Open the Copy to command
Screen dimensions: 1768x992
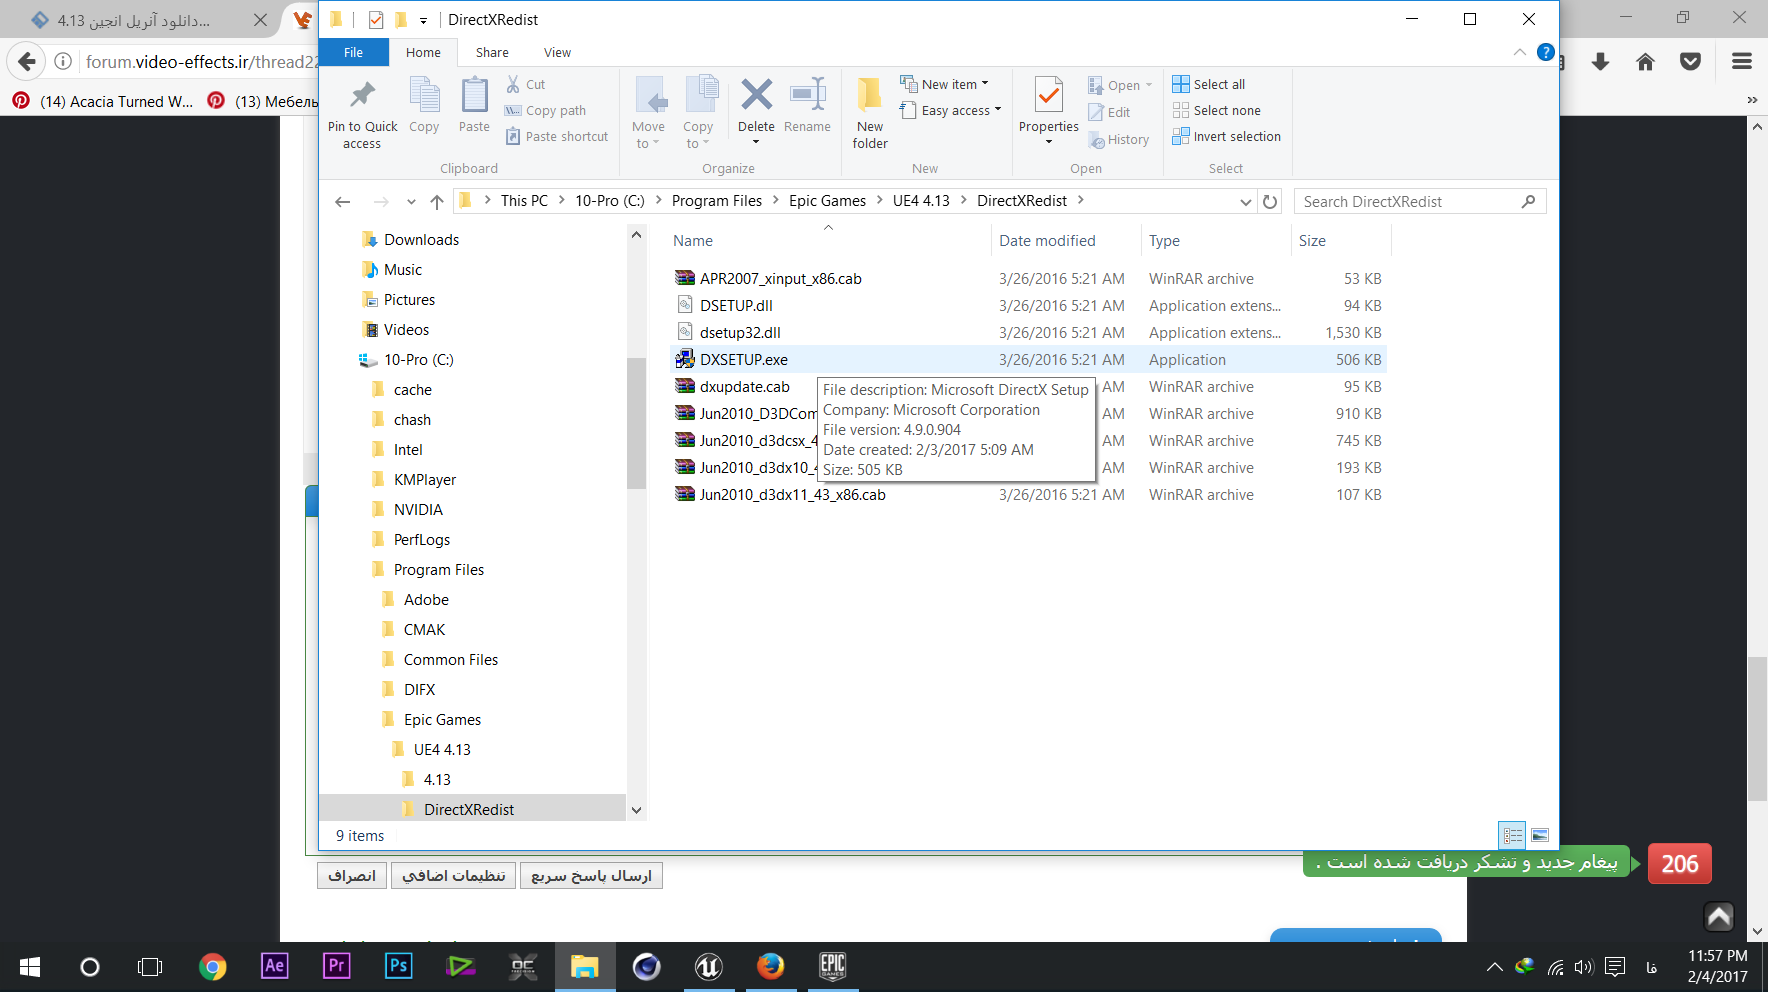698,113
